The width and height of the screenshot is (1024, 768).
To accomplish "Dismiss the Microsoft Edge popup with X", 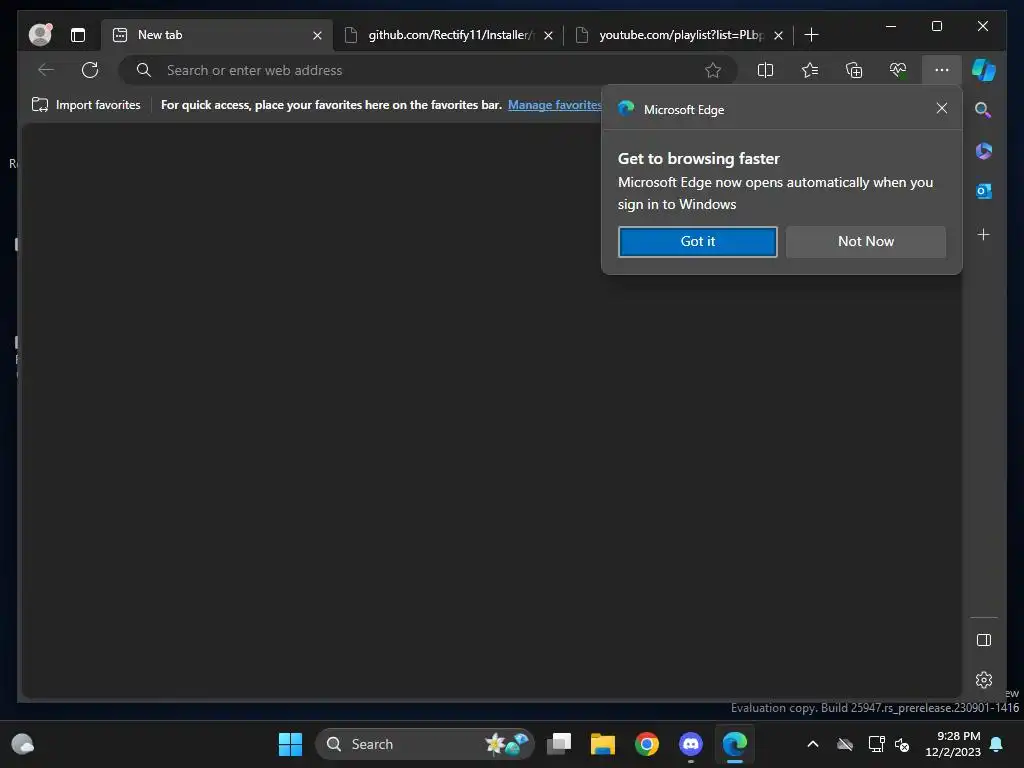I will 942,108.
